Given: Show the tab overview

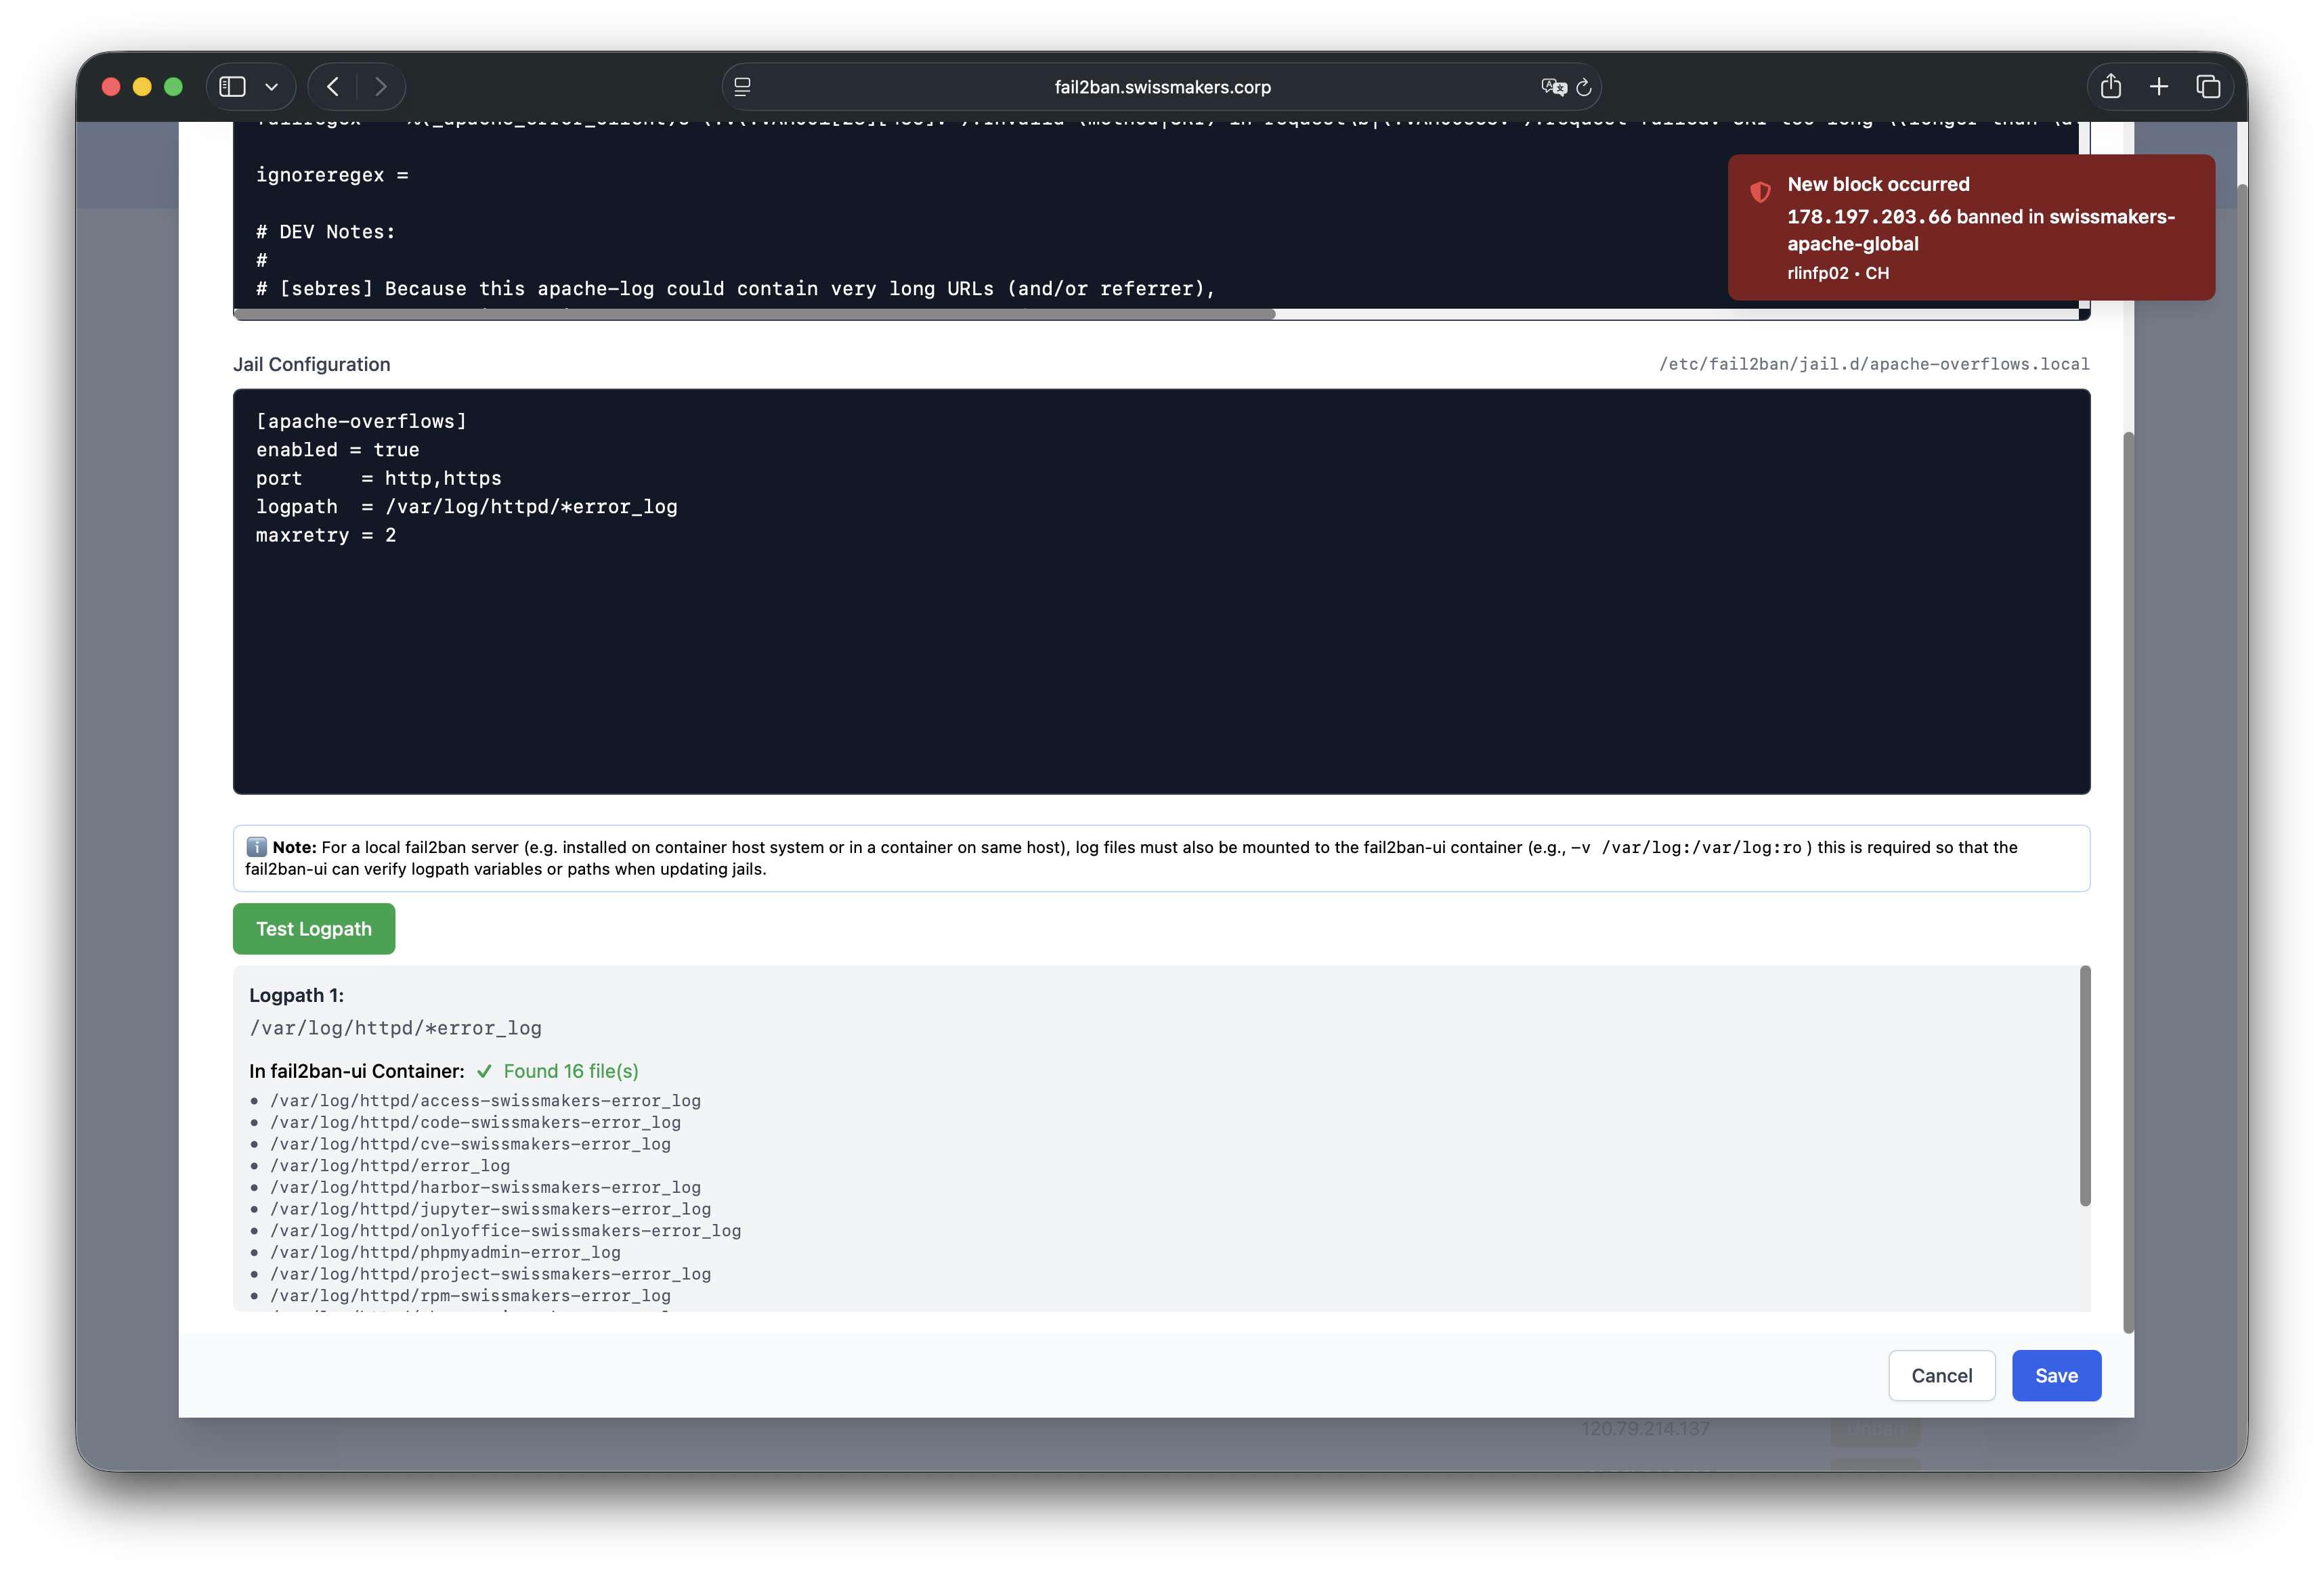Looking at the screenshot, I should pyautogui.click(x=2208, y=86).
